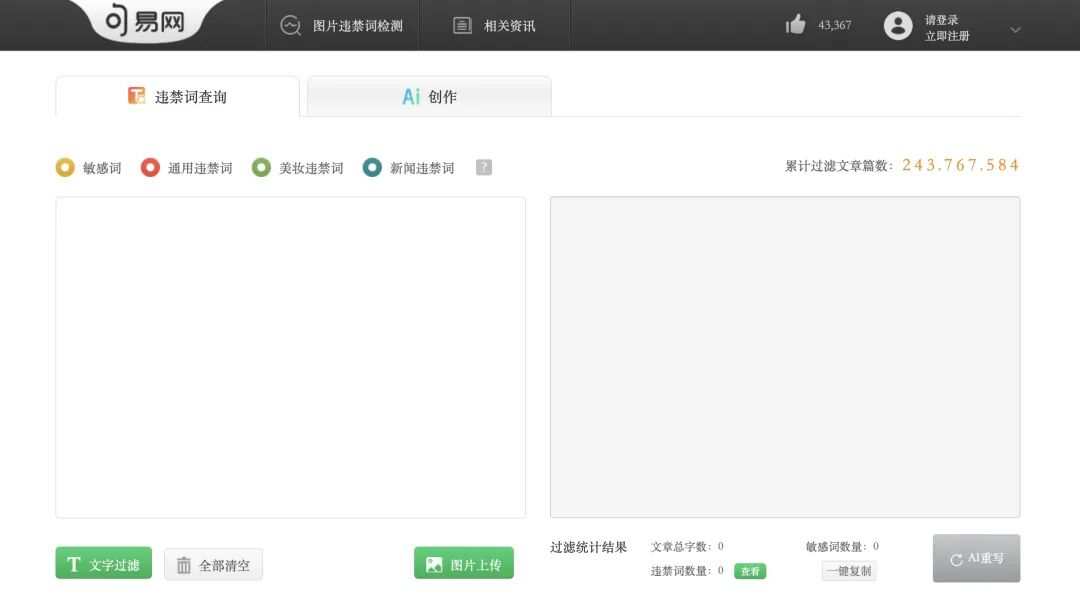
Task: Click the Ai icon on the 创作 tab
Action: coord(409,96)
